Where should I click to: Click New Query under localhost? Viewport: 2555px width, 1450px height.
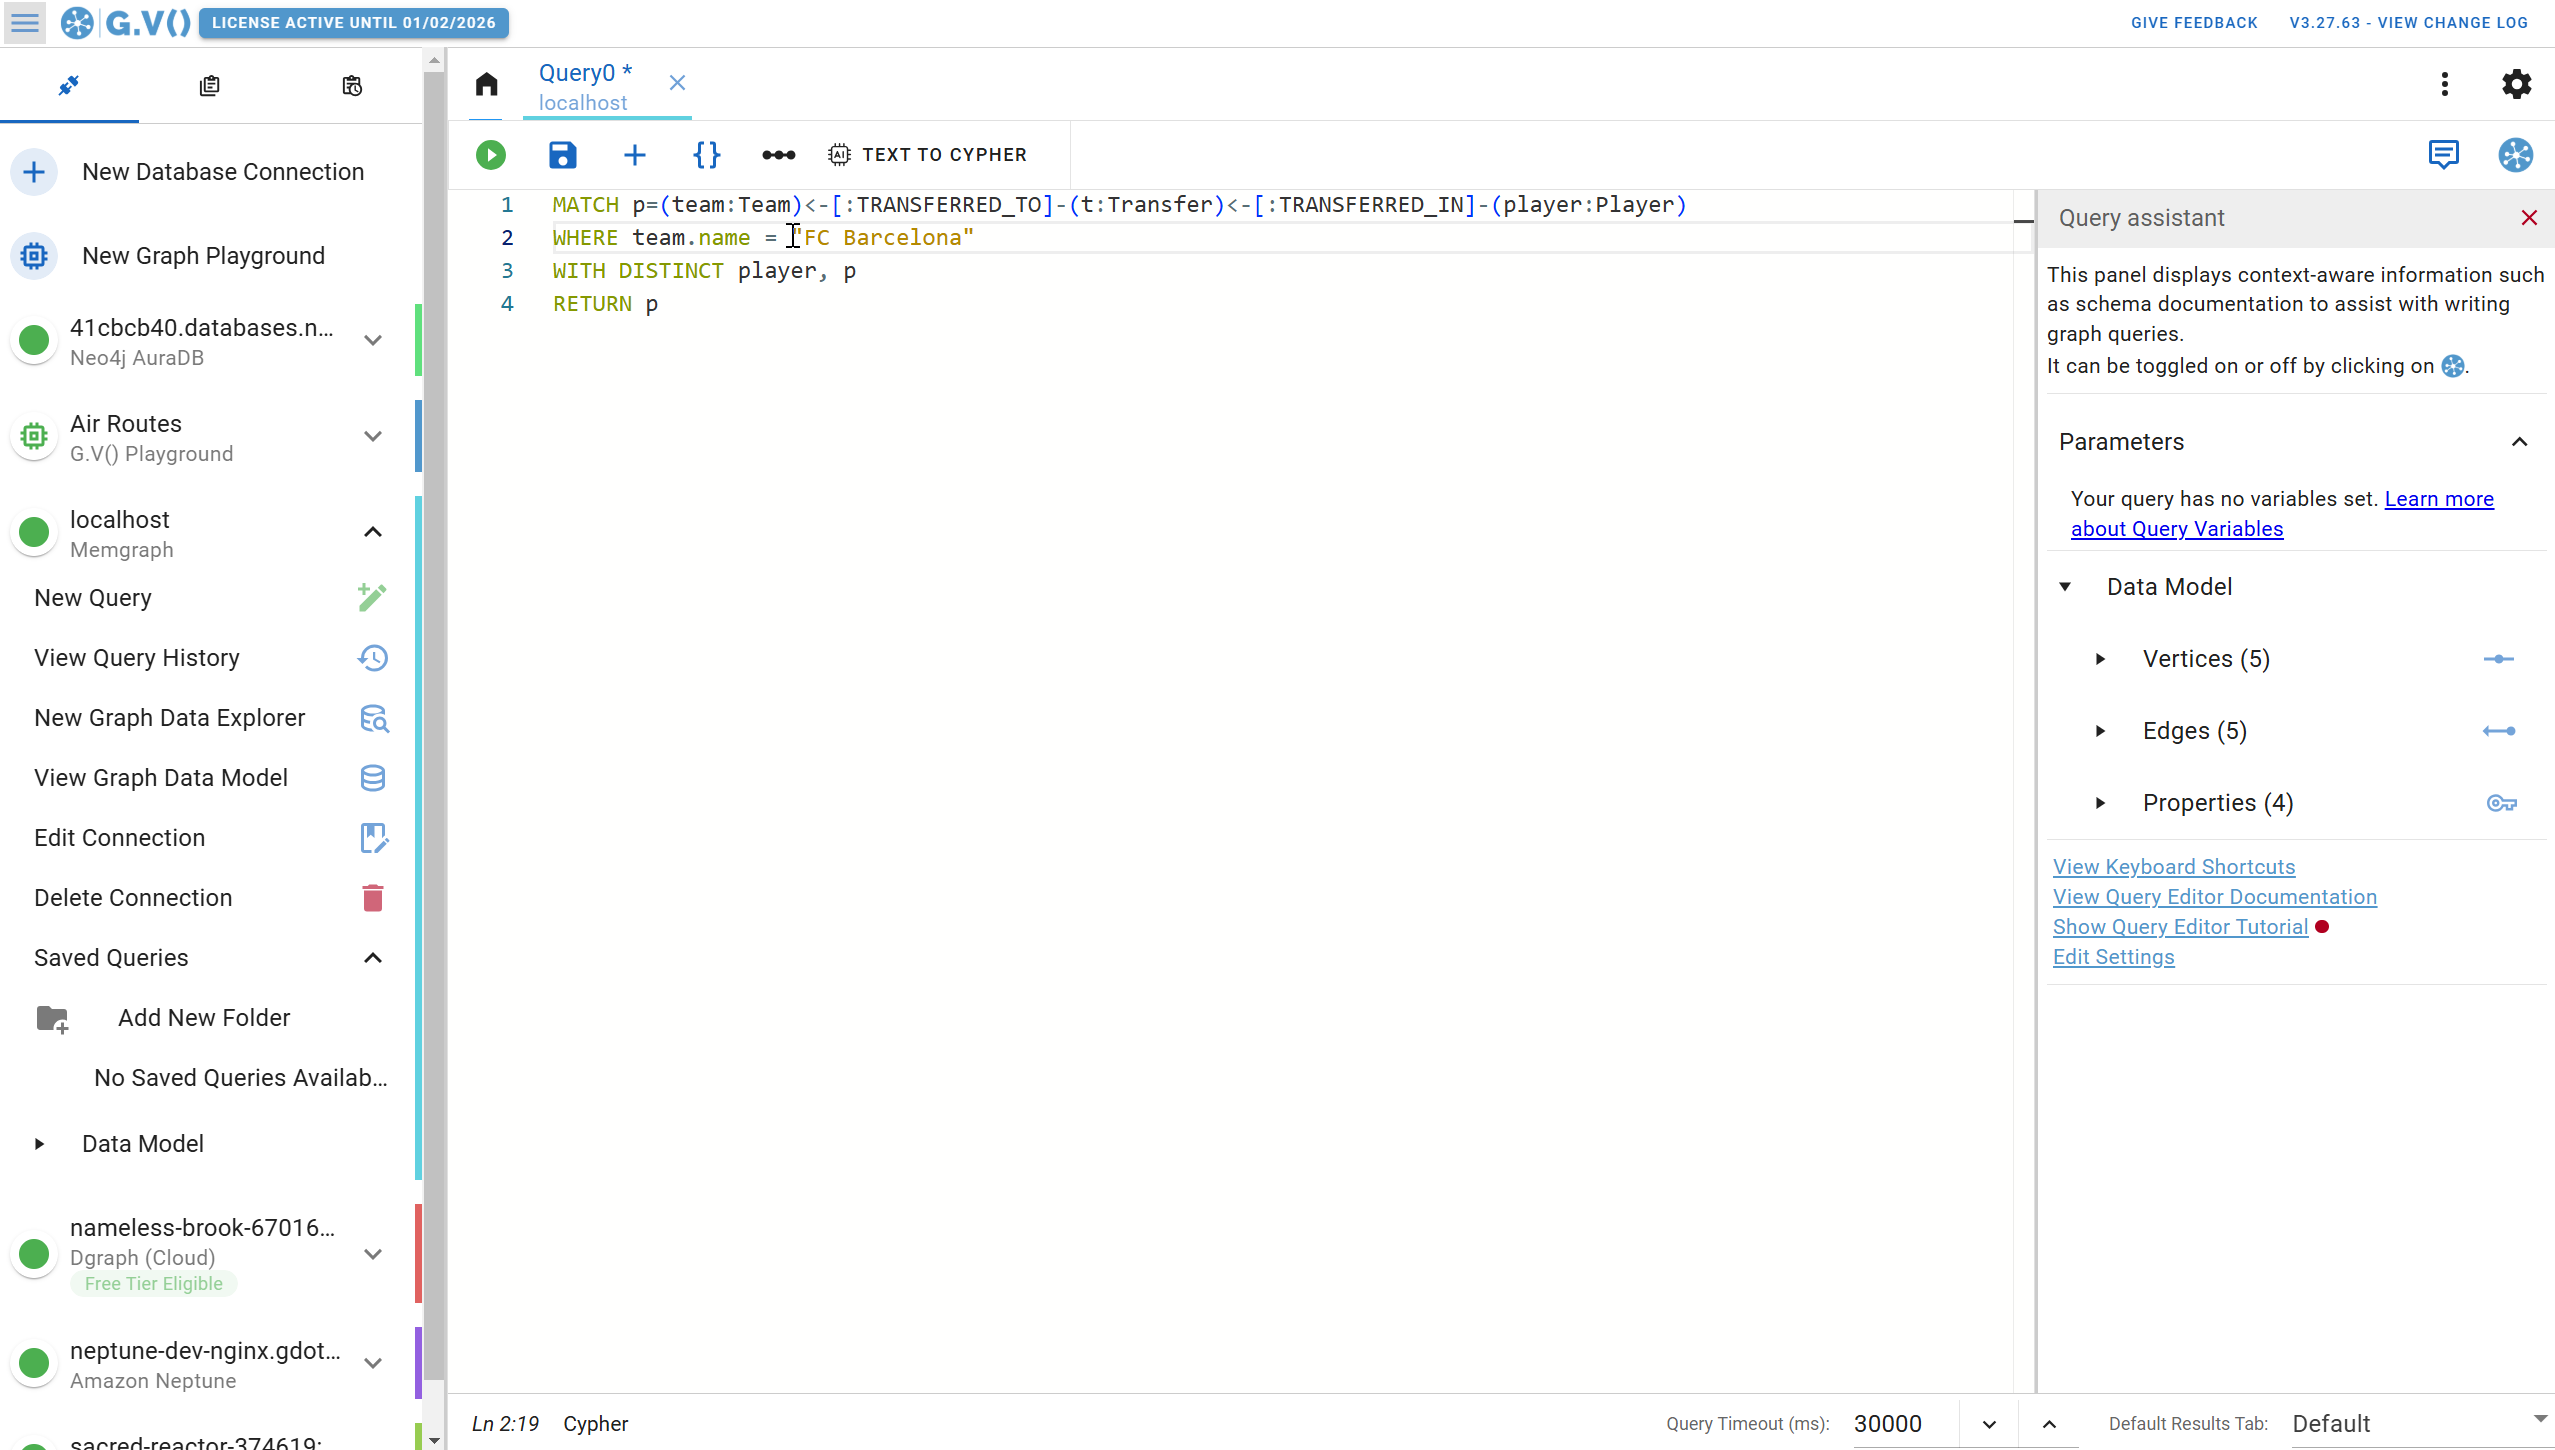pos(210,598)
